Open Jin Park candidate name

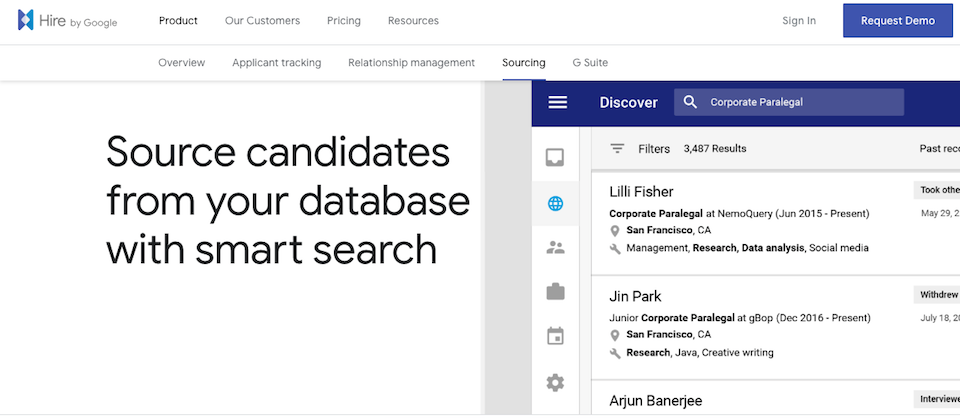pyautogui.click(x=636, y=296)
